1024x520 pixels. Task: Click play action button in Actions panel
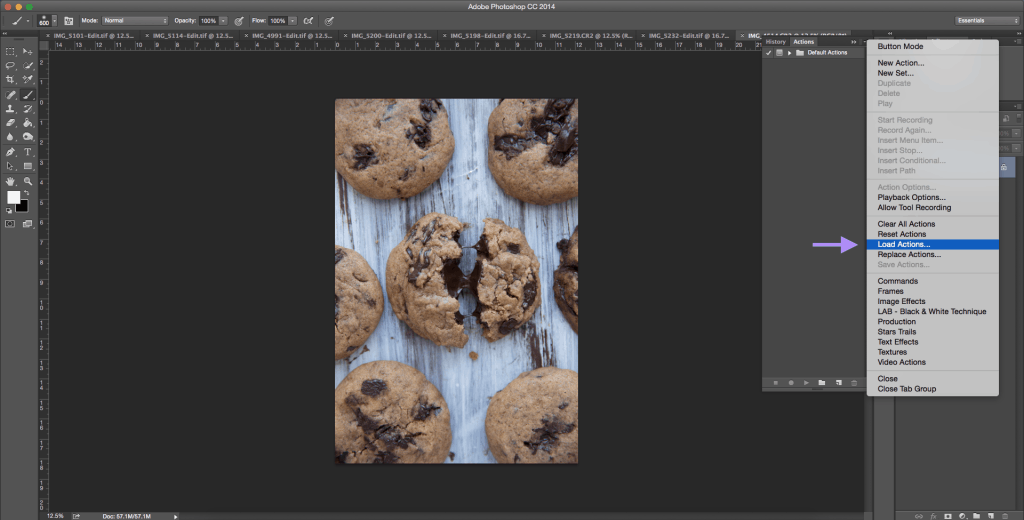[x=807, y=383]
